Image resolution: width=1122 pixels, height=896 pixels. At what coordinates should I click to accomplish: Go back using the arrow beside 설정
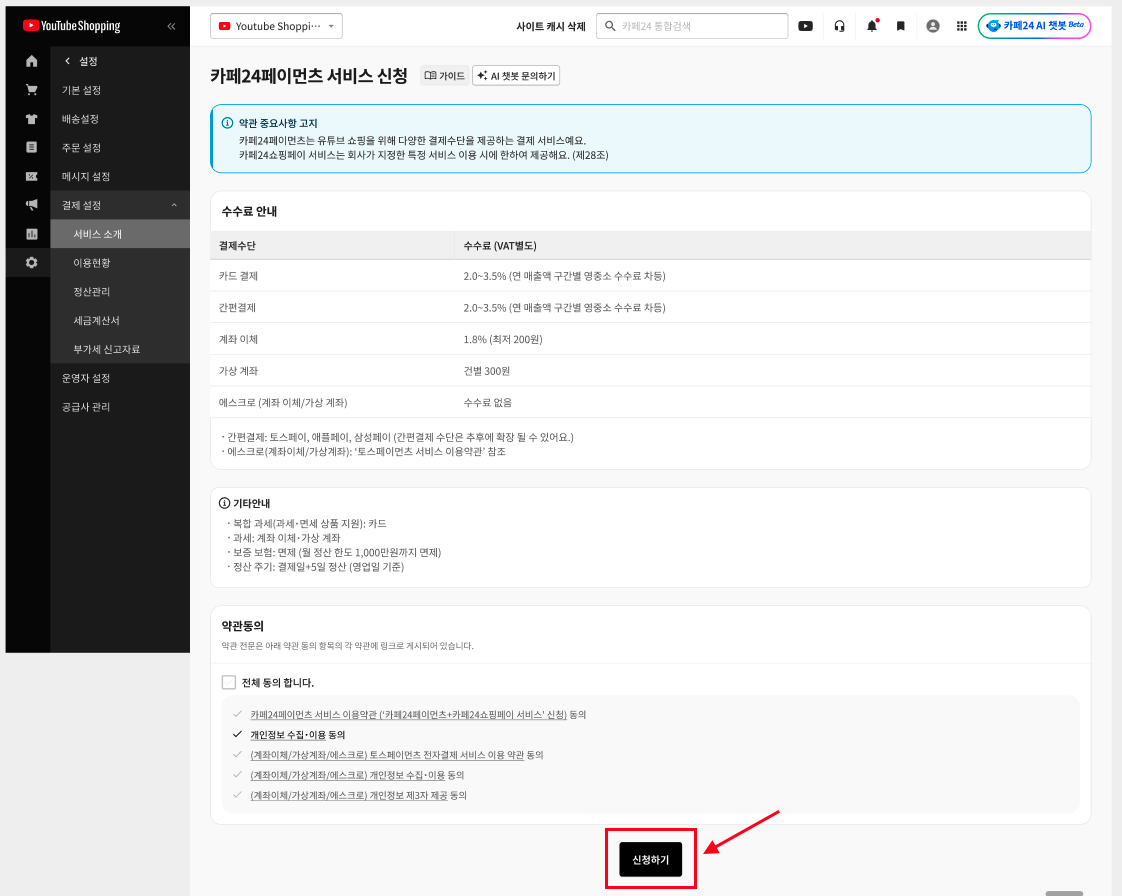pyautogui.click(x=67, y=62)
